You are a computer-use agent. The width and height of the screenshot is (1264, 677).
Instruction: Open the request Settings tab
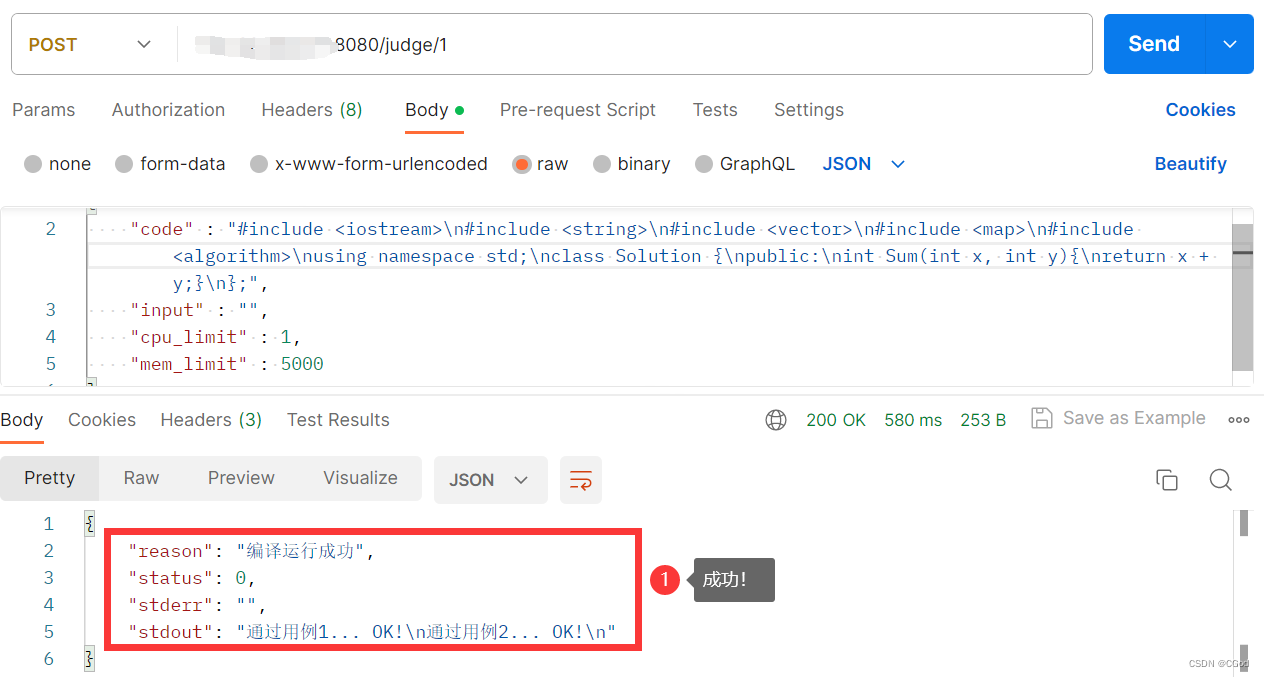coord(809,110)
